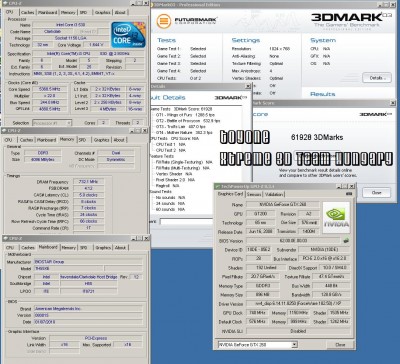Click the Core Voltage value field
Viewport: 400px width, 364px height.
(96, 45)
